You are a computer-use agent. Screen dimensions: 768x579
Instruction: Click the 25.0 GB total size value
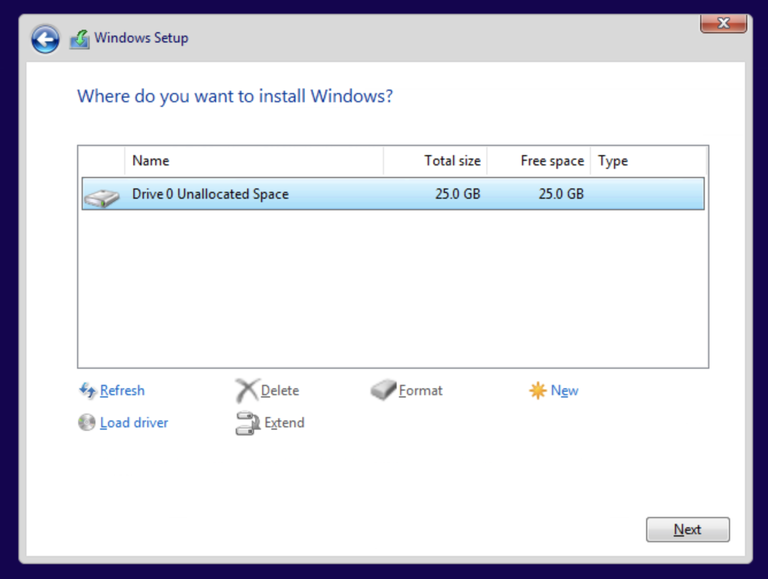tap(457, 194)
